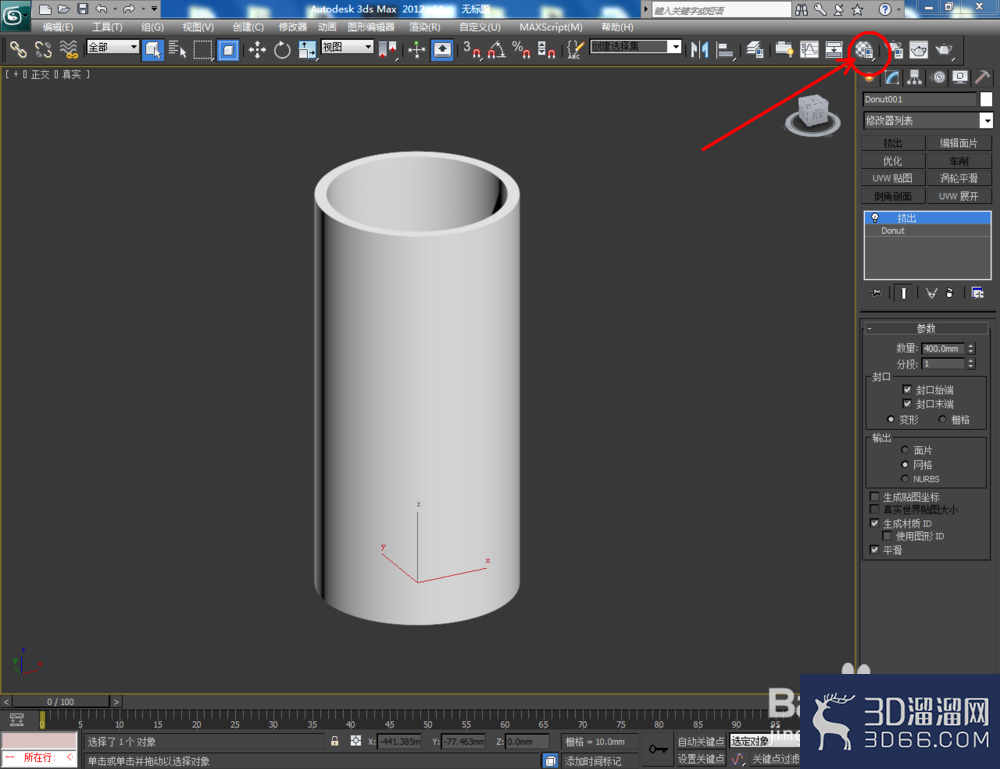Toggle the Spinner Snap button
This screenshot has height=769, width=1000.
546,50
